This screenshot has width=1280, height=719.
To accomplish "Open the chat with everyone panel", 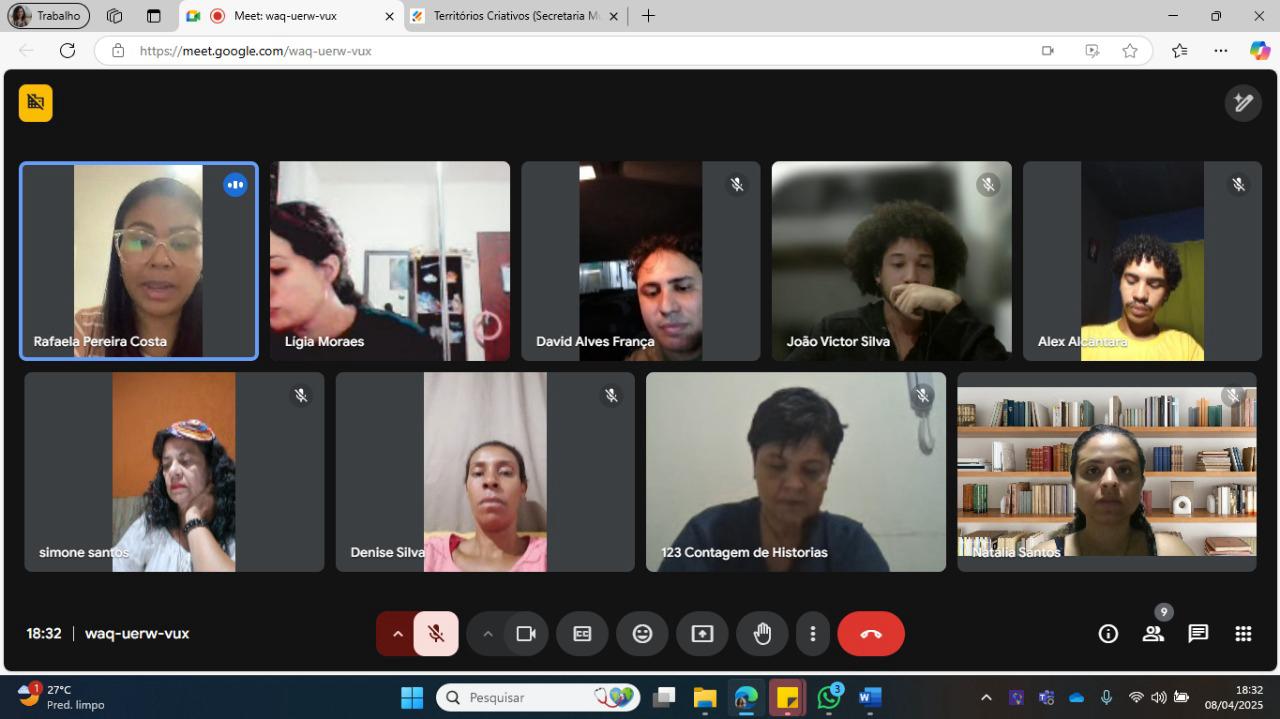I will click(x=1198, y=634).
